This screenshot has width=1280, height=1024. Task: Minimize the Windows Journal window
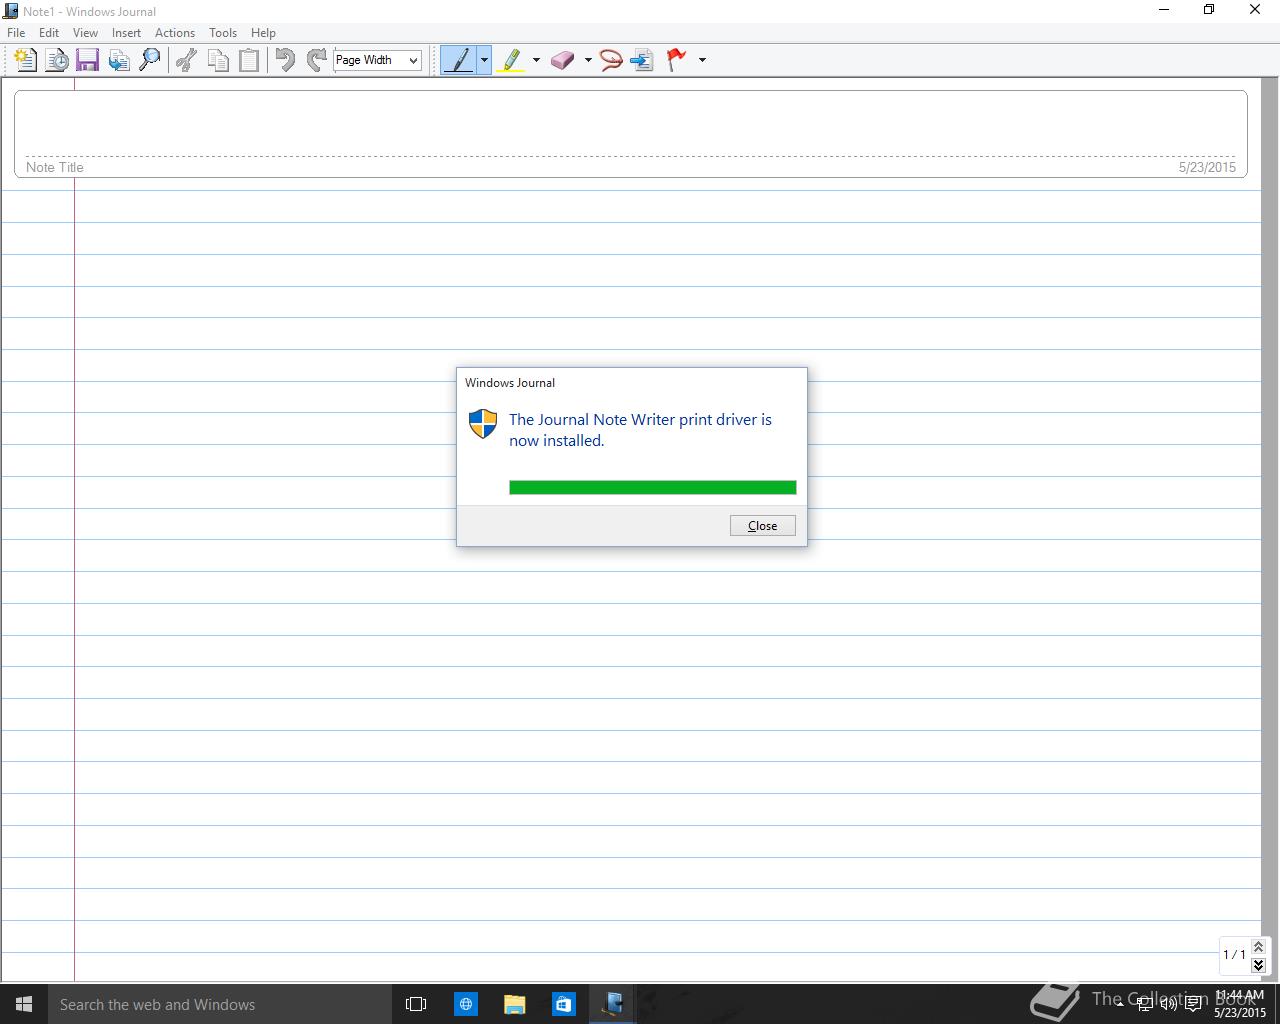(x=1164, y=10)
